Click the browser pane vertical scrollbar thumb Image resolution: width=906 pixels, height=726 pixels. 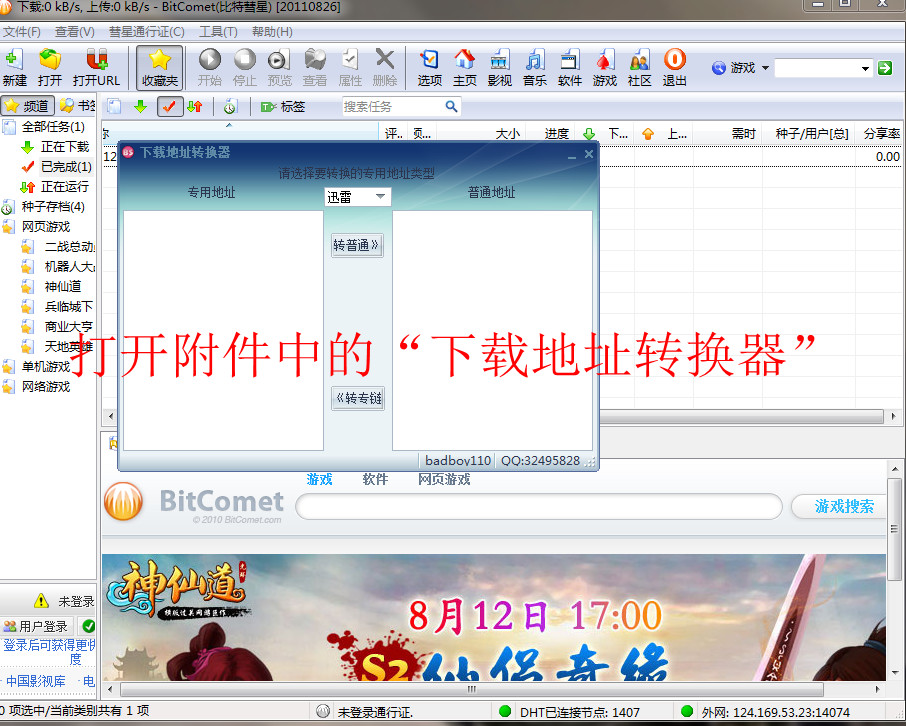[894, 528]
